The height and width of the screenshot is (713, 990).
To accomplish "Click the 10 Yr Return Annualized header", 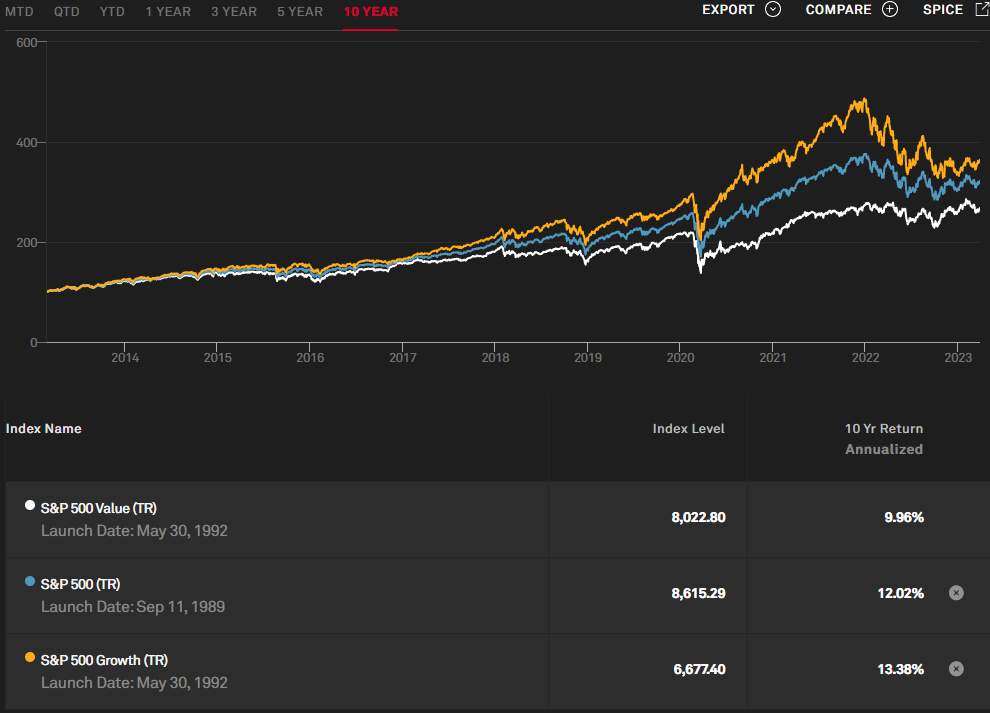I will coord(884,439).
